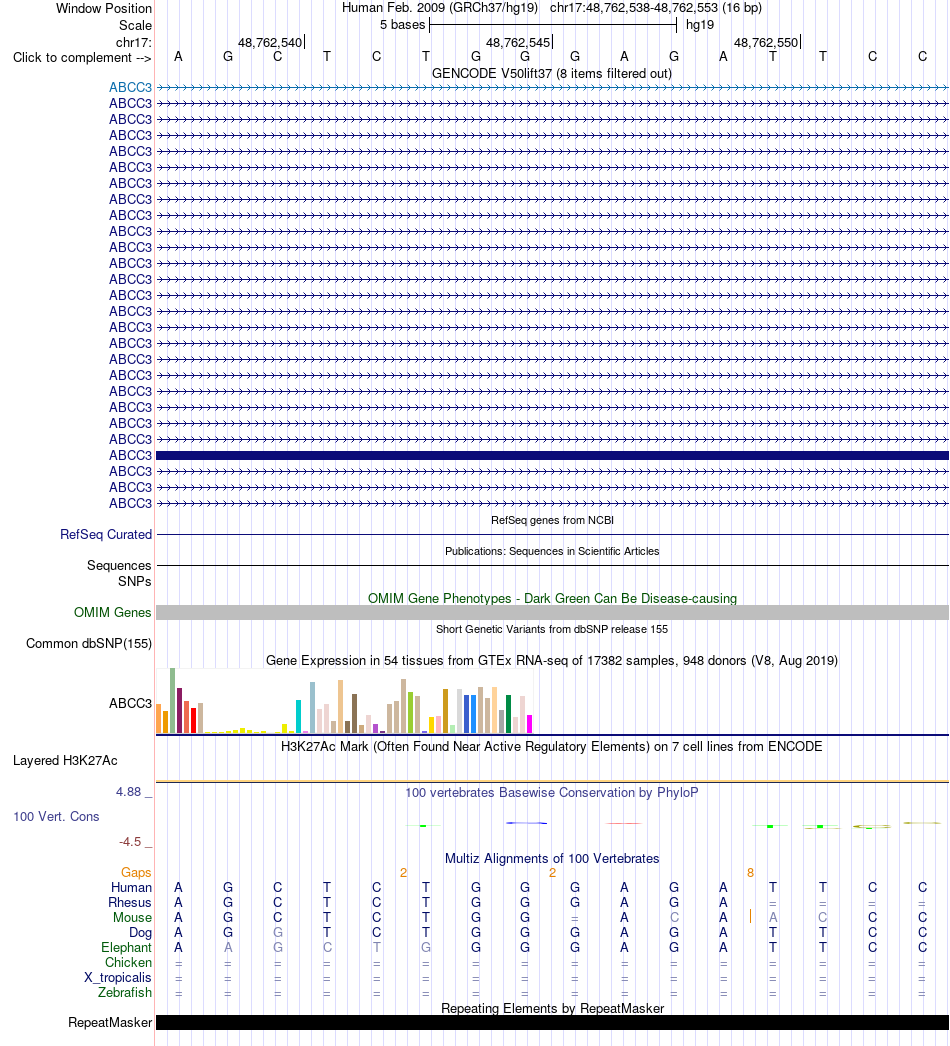Click position label 48,762,540 on ruler
The width and height of the screenshot is (950, 1046).
pyautogui.click(x=270, y=43)
